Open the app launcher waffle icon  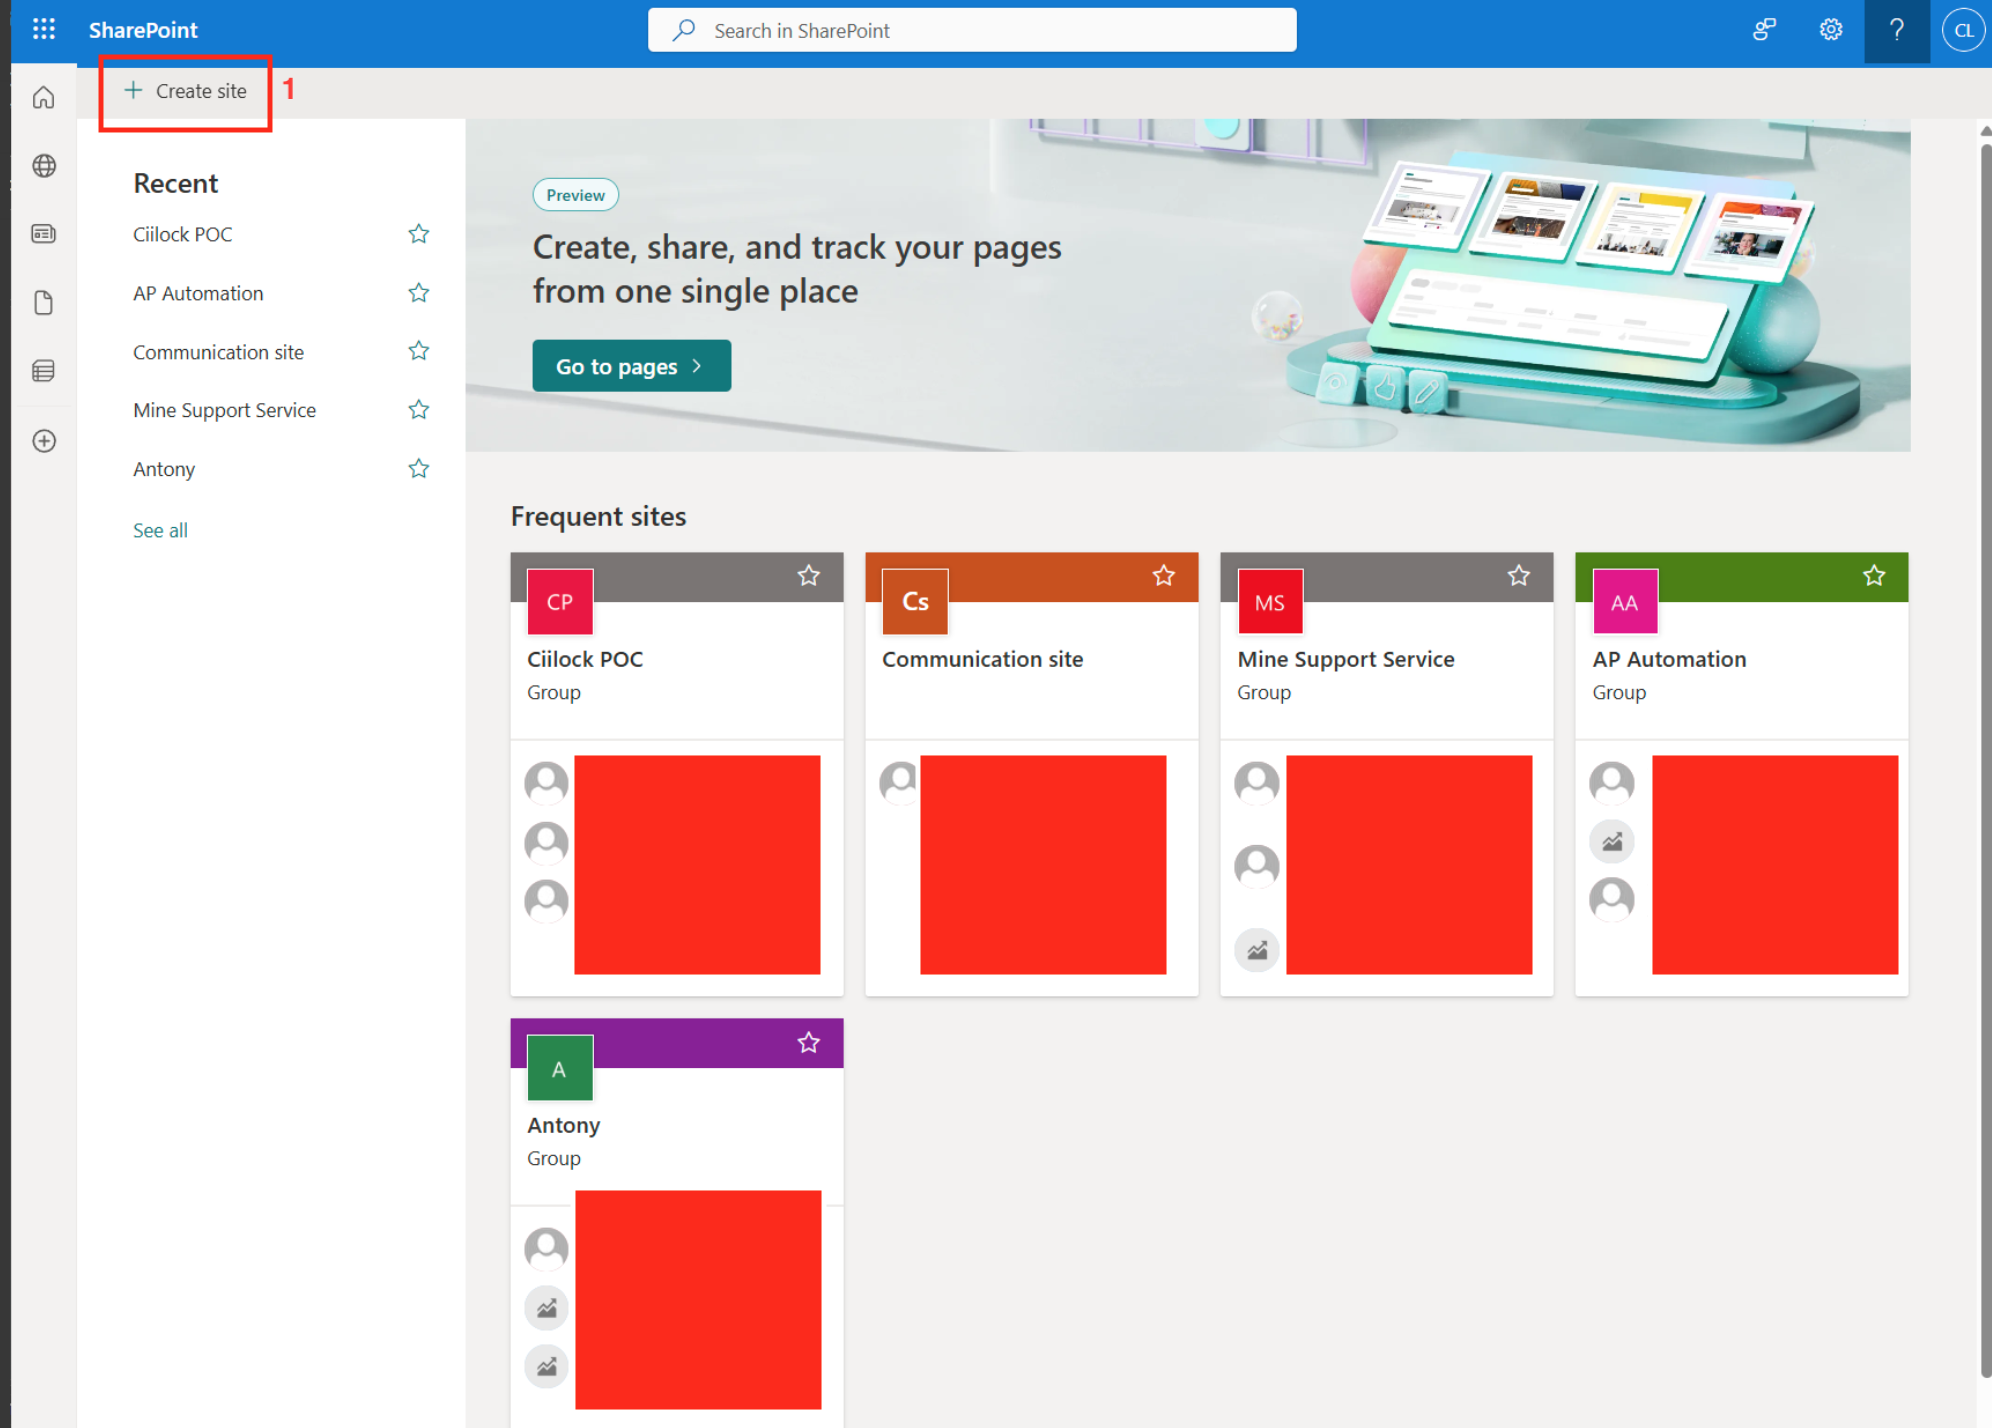44,29
